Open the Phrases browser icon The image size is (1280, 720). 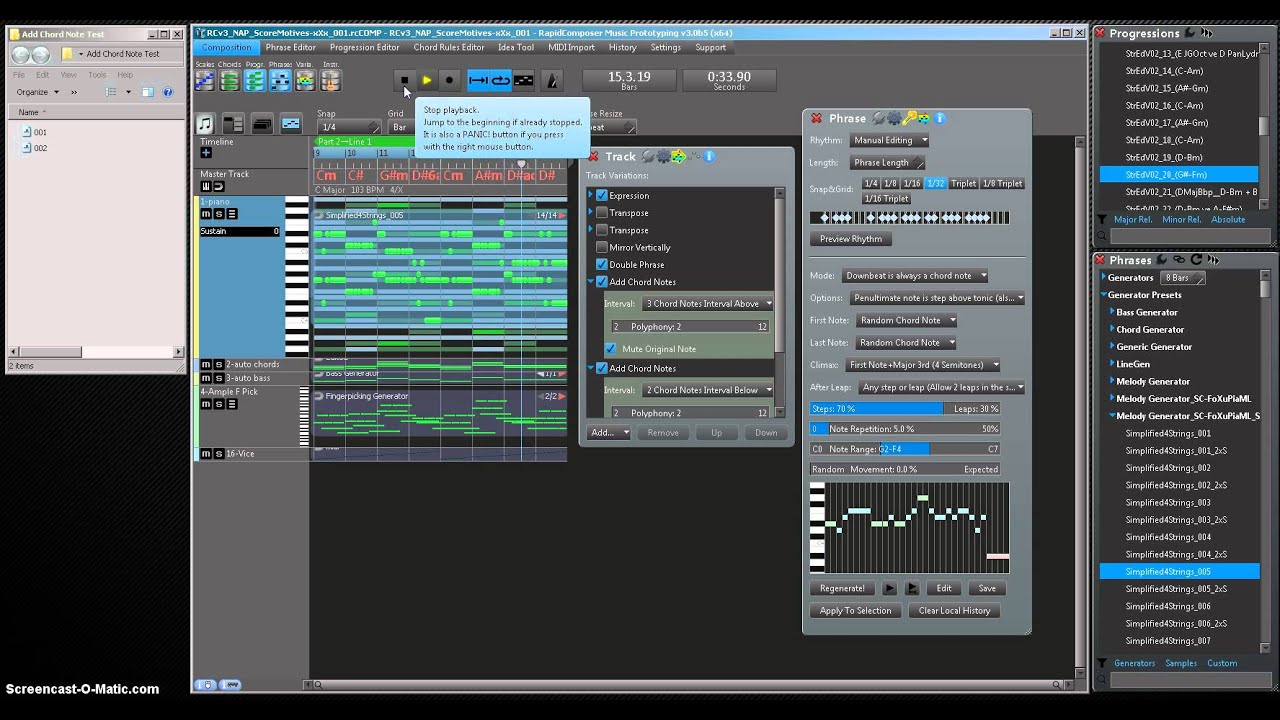[x=280, y=80]
